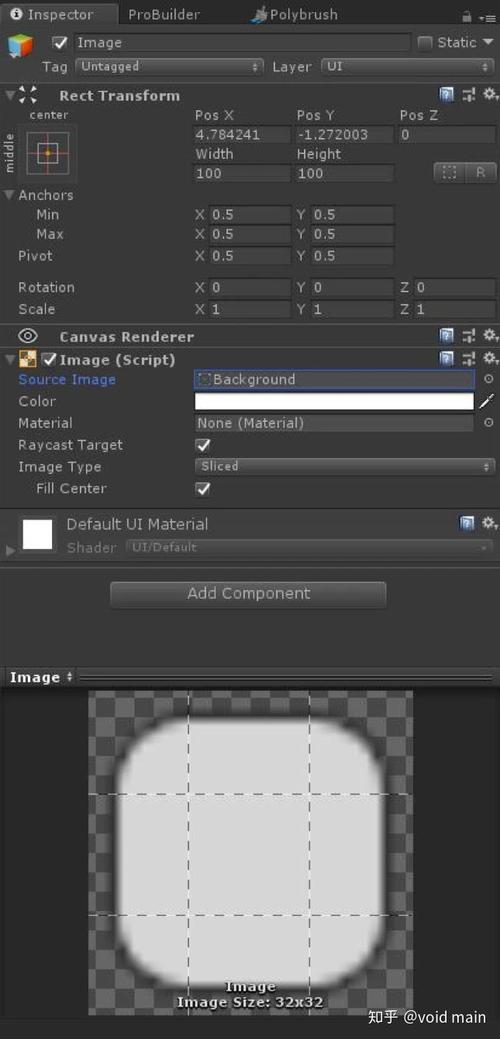Screen dimensions: 500x1039
Task: Click the Add Component button
Action: pyautogui.click(x=248, y=594)
